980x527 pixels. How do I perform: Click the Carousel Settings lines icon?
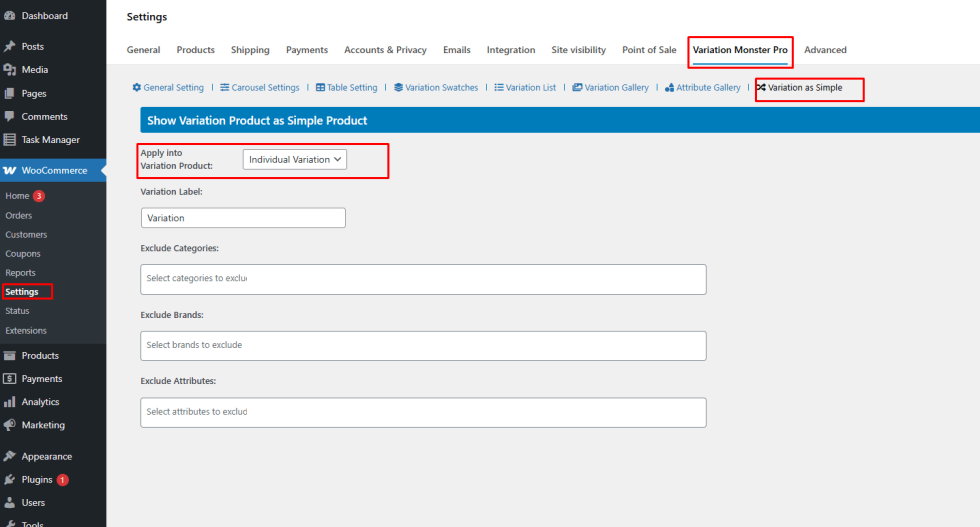224,88
